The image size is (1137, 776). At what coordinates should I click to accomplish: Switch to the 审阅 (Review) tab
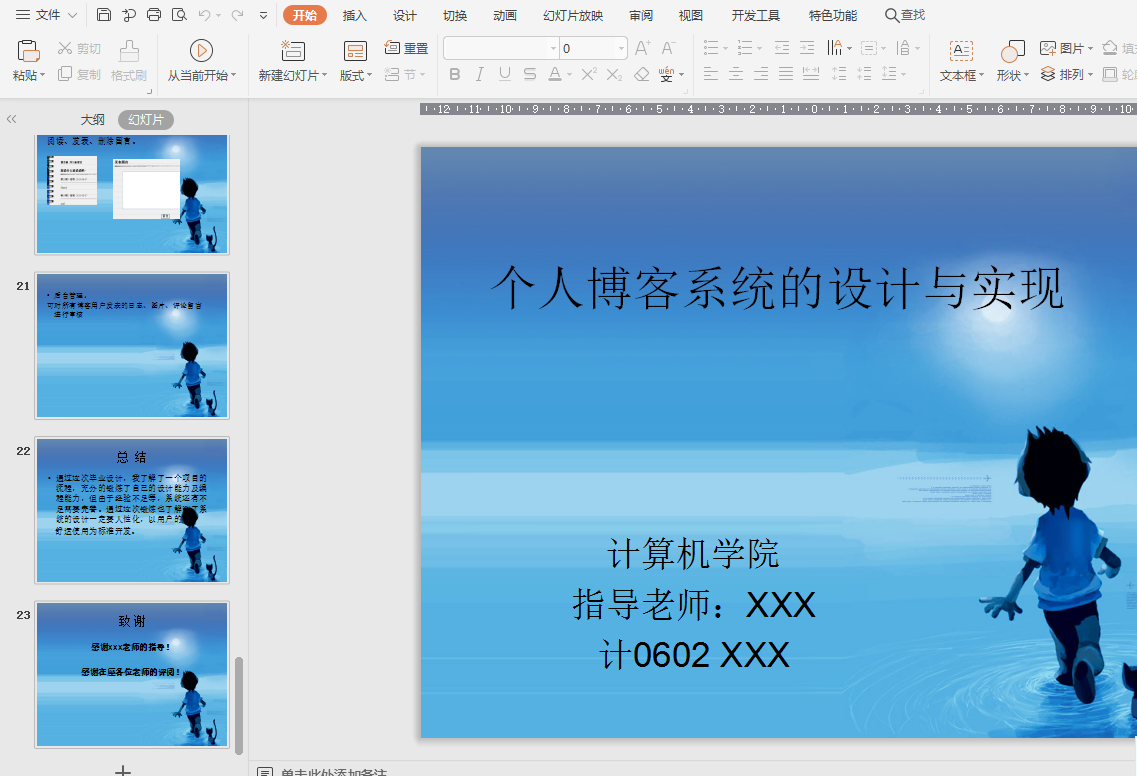[x=641, y=15]
